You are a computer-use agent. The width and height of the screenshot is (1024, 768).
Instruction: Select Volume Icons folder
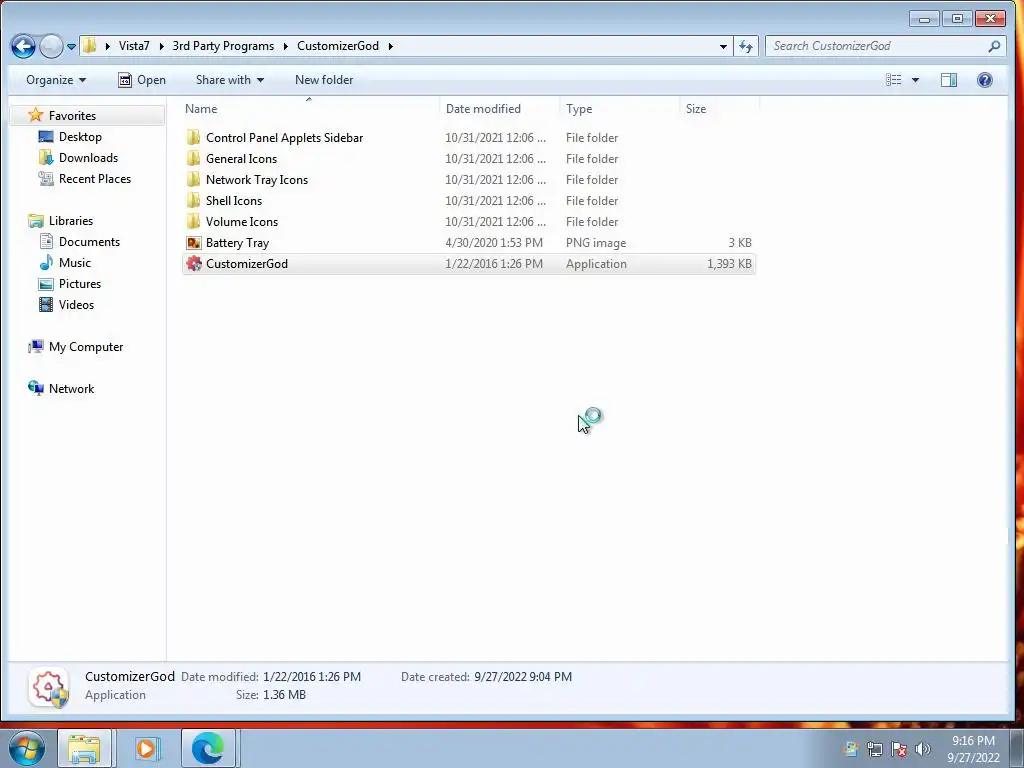[x=469, y=221]
